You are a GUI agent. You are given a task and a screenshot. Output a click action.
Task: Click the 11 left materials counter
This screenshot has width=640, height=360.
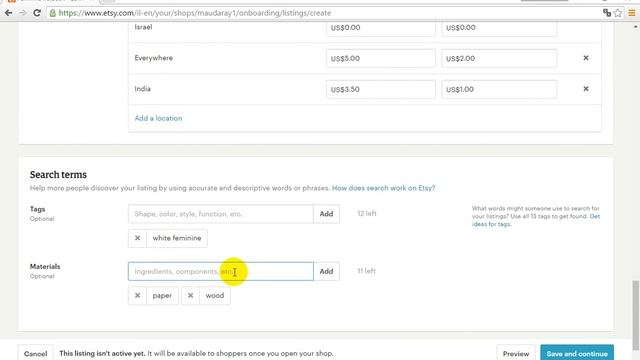(x=367, y=271)
